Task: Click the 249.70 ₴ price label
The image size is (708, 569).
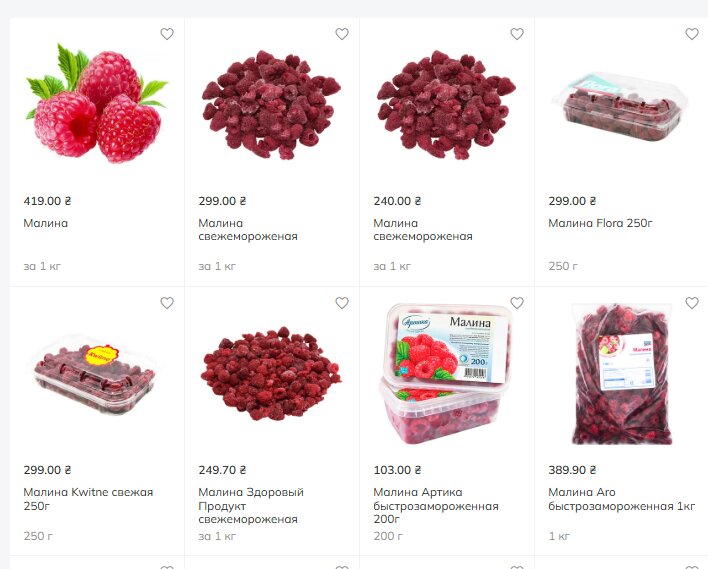Action: [x=222, y=470]
